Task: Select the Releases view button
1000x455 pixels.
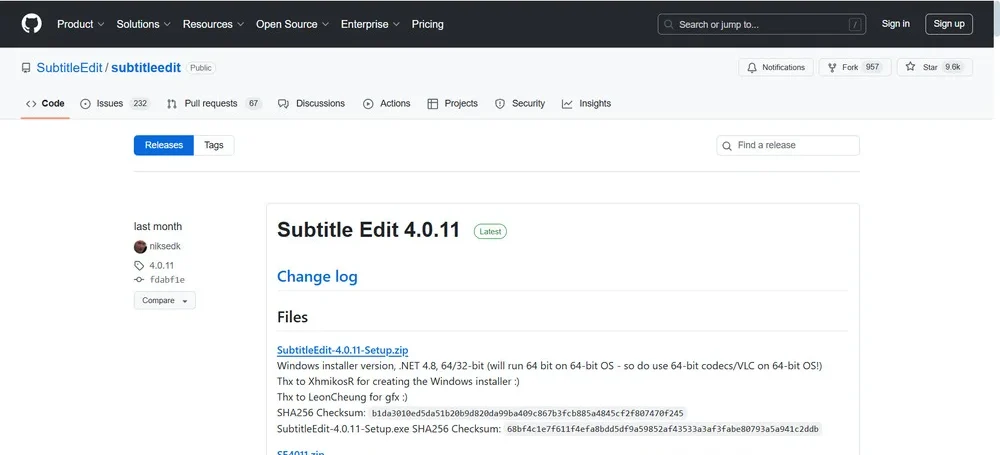Action: [x=164, y=145]
